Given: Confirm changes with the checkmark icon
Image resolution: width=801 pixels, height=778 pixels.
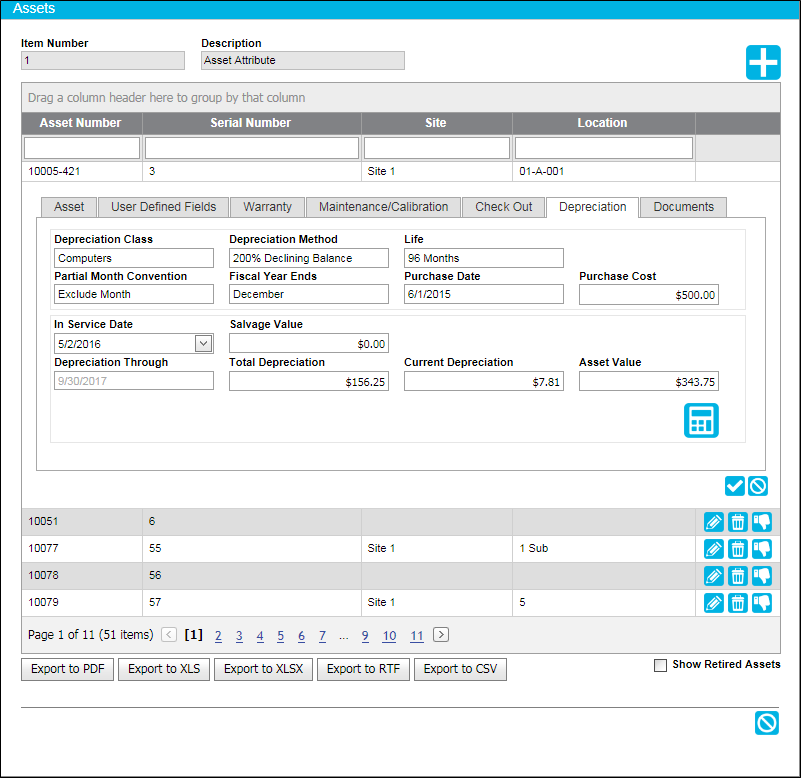Looking at the screenshot, I should [x=735, y=486].
